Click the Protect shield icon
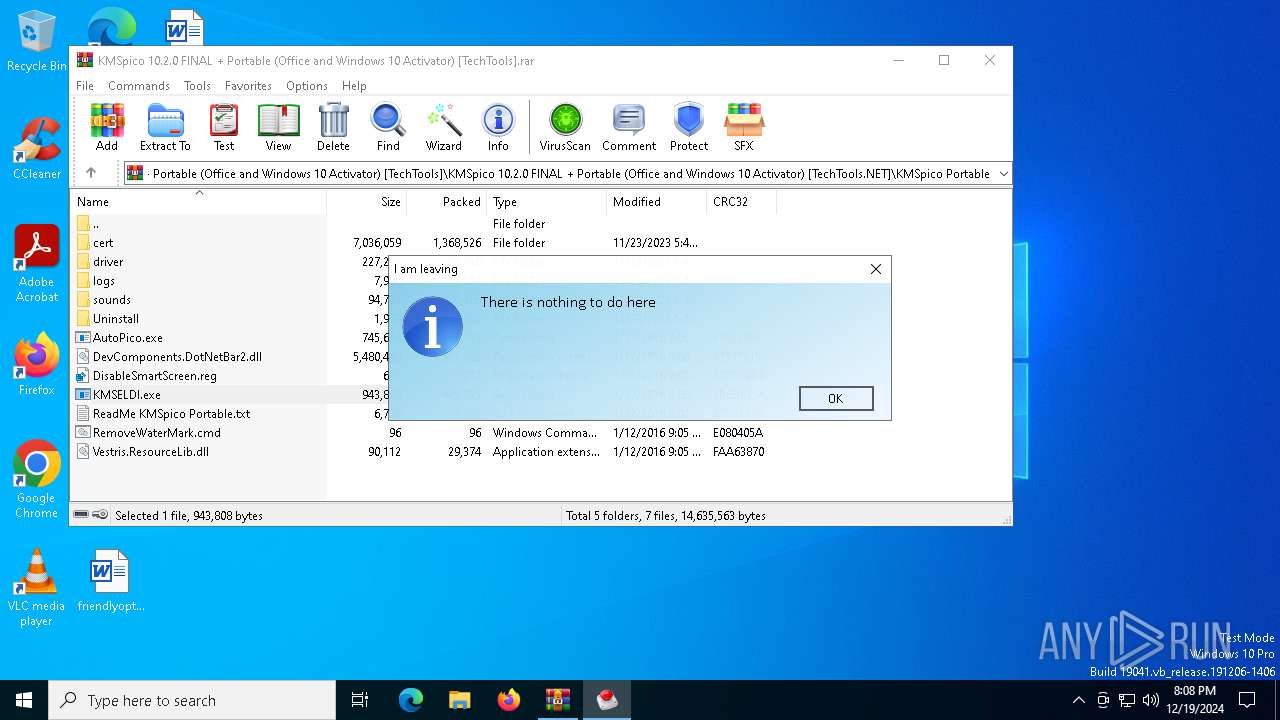The height and width of the screenshot is (720, 1280). click(x=689, y=127)
